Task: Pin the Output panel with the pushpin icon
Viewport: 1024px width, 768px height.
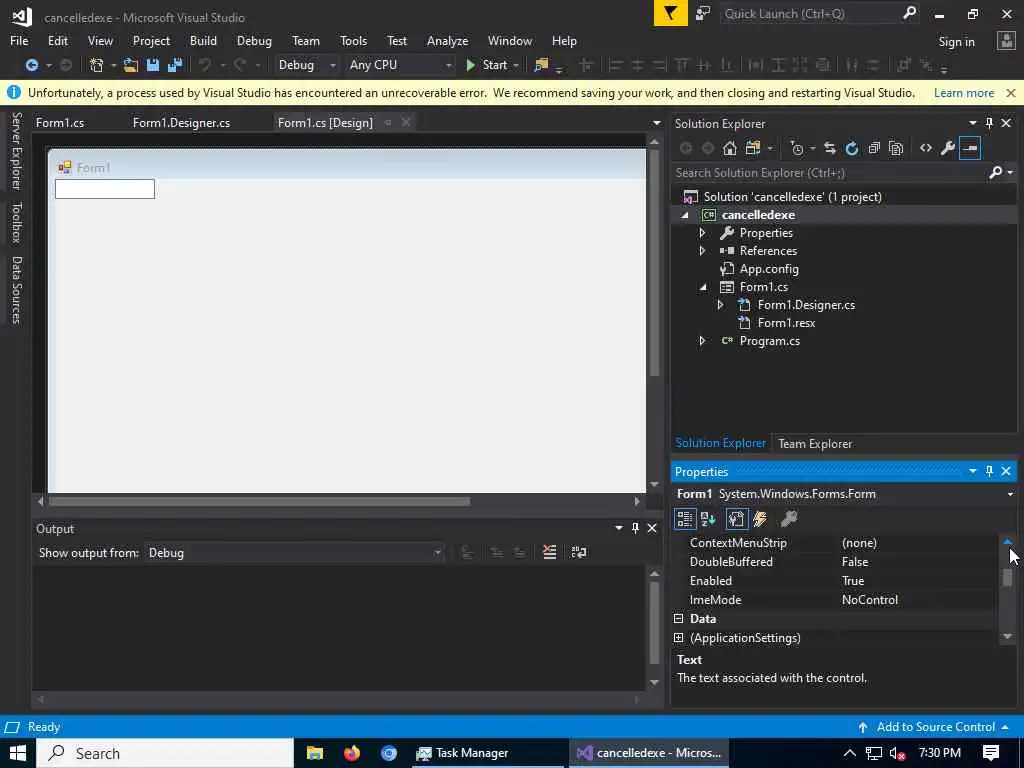Action: coord(635,528)
